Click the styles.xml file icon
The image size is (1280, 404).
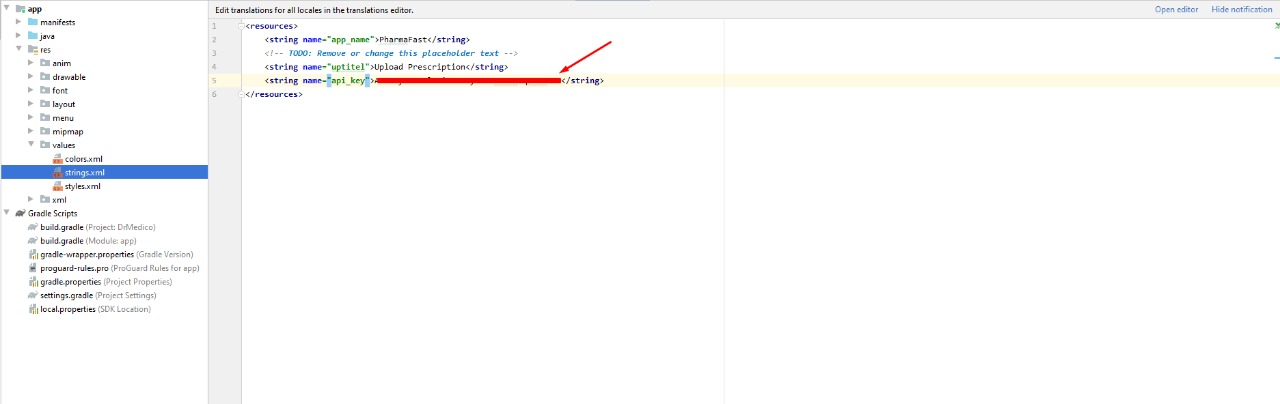57,187
